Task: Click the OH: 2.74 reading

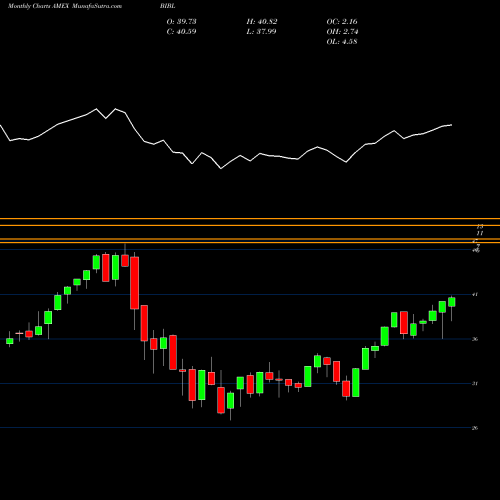Action: 342,32
